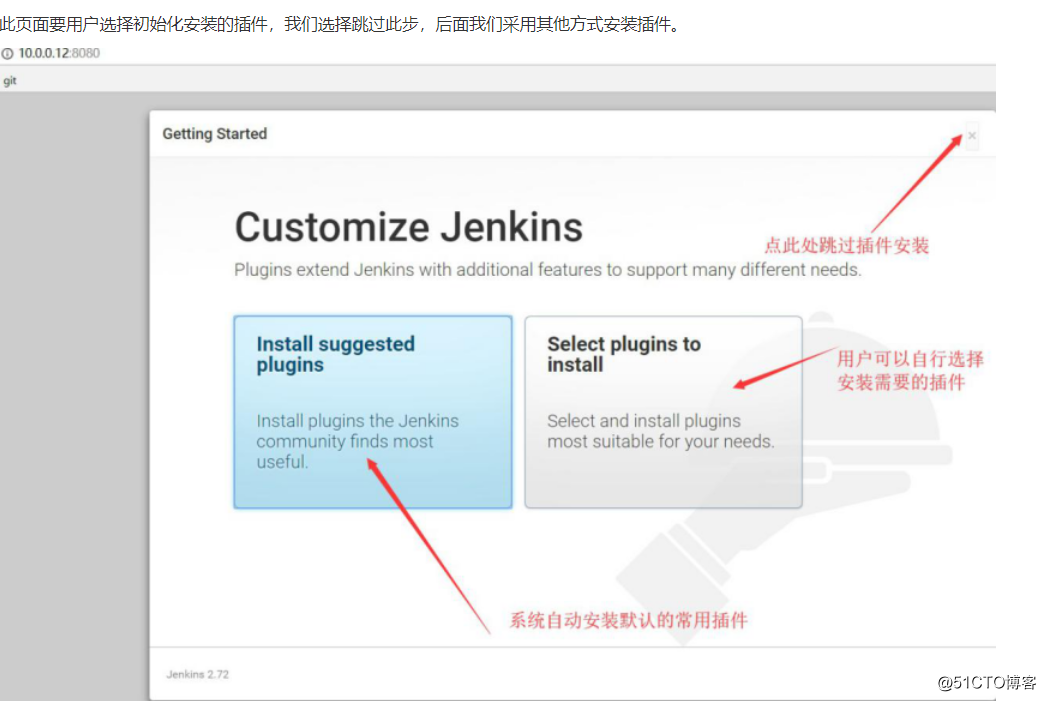Click the Select plugins to install card
Screen dimensions: 1046x701
tap(663, 412)
